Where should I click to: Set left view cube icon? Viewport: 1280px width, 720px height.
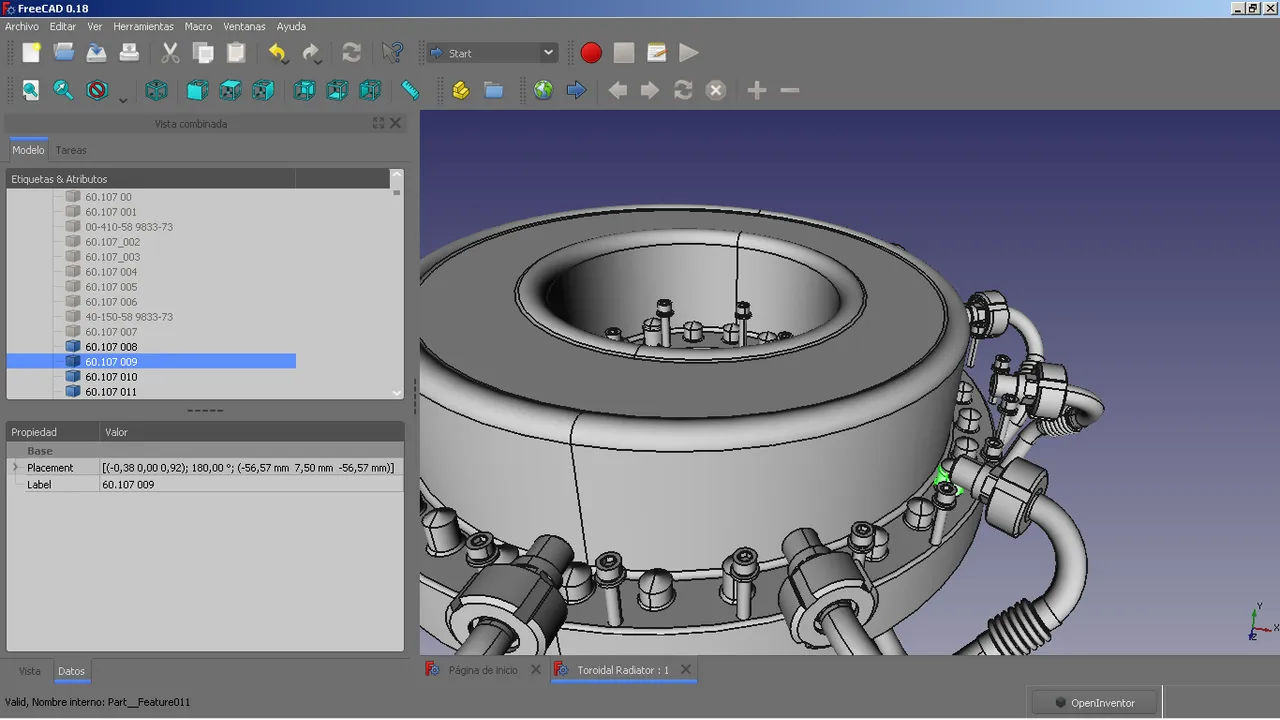point(370,90)
